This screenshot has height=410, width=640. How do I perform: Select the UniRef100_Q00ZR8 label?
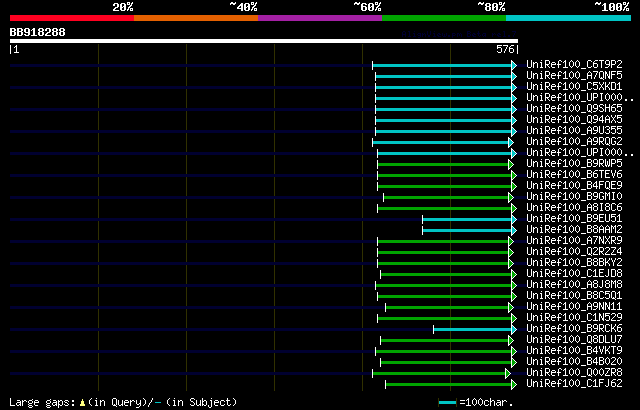(x=574, y=373)
